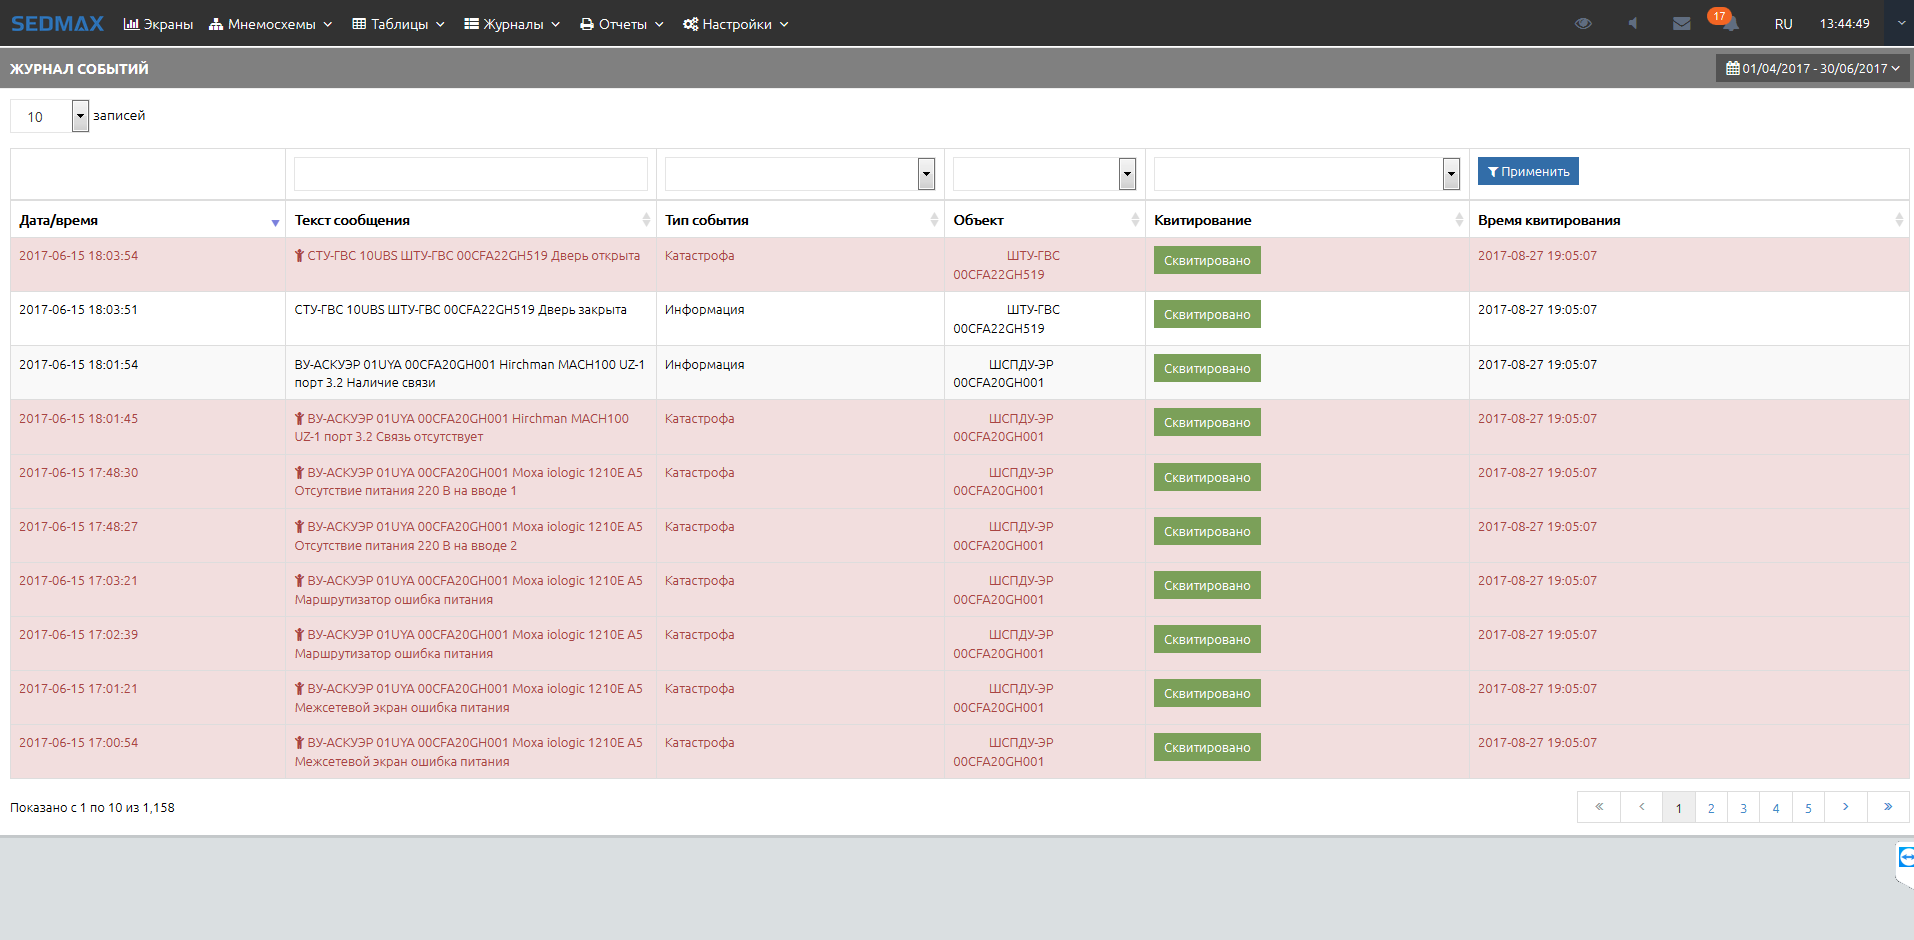1914x940 pixels.
Task: Sort table by Текст сообщения column
Action: pos(646,220)
